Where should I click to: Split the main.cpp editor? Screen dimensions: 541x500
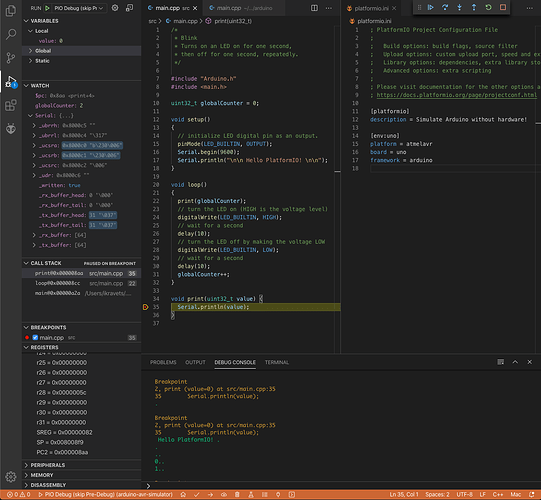[314, 8]
